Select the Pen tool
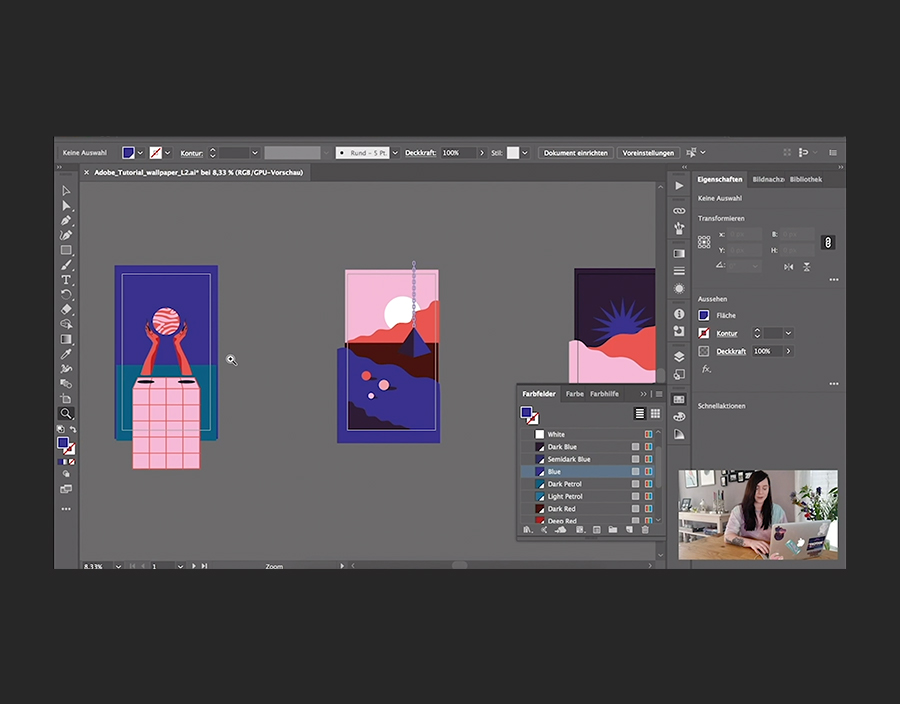Screen dimensions: 900x704 tap(66, 220)
